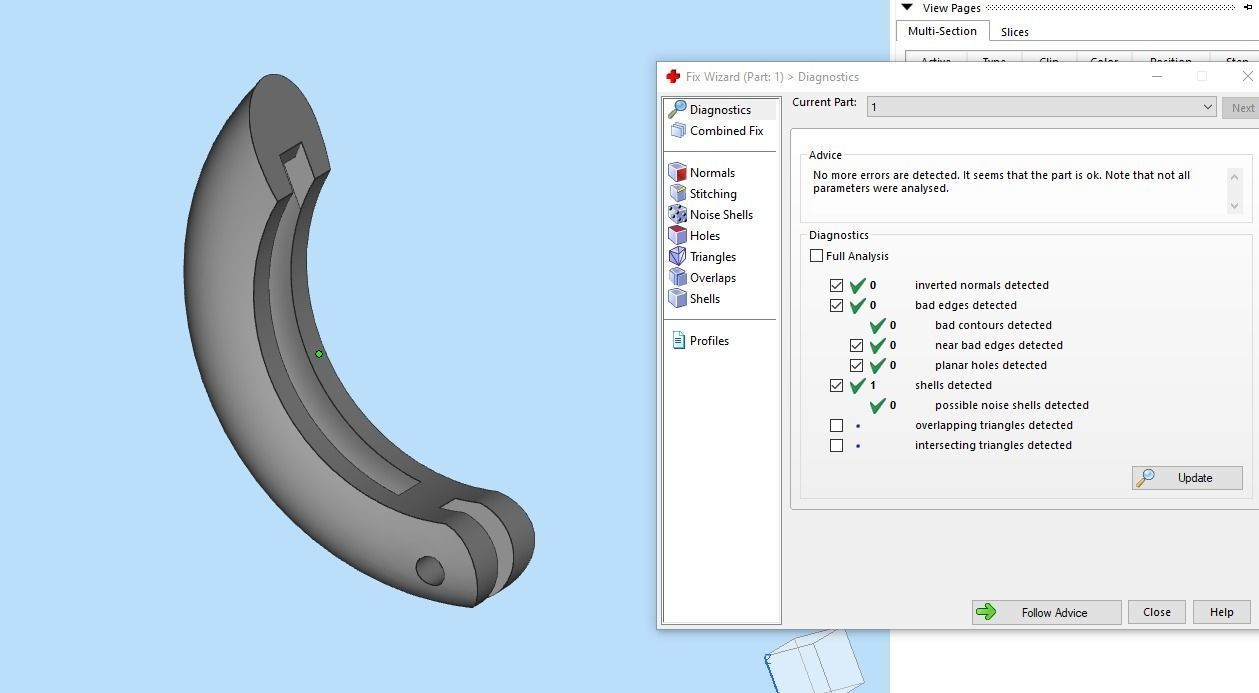Viewport: 1259px width, 693px height.
Task: Select the Combined Fix icon
Action: tap(678, 131)
